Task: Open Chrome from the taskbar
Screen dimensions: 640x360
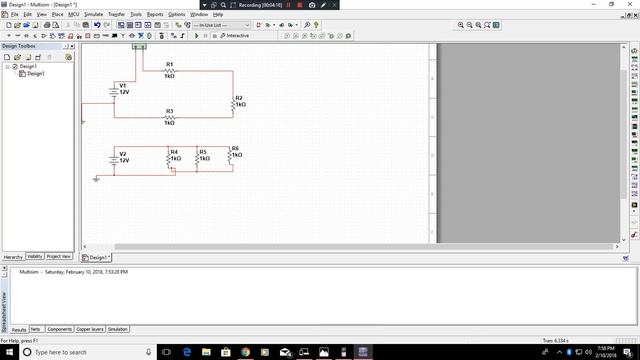Action: (245, 352)
